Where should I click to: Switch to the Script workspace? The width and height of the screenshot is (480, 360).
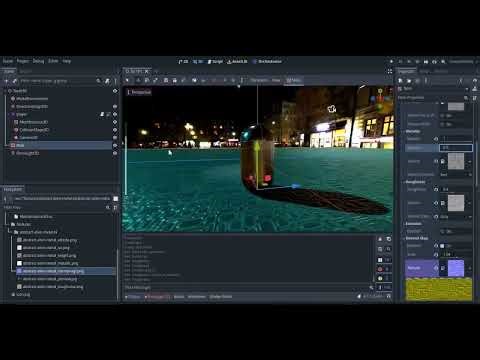click(215, 61)
